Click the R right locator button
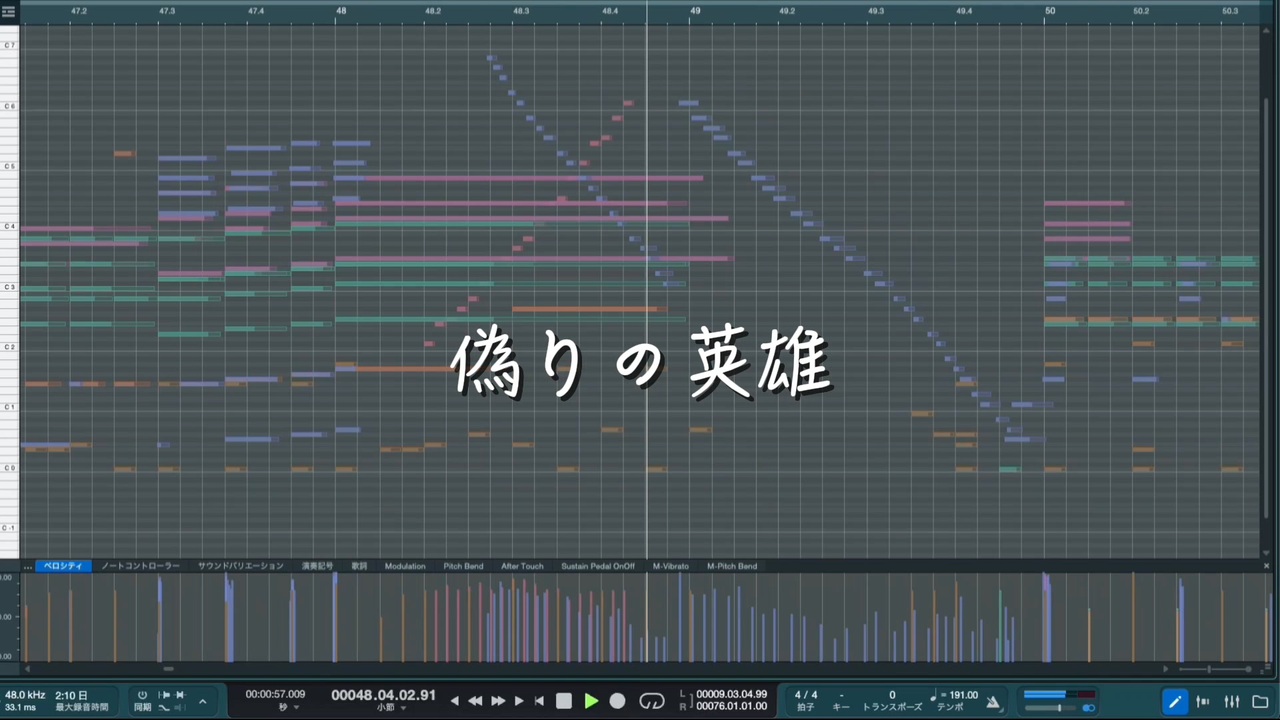Screen dimensions: 1280x720 tap(683, 706)
